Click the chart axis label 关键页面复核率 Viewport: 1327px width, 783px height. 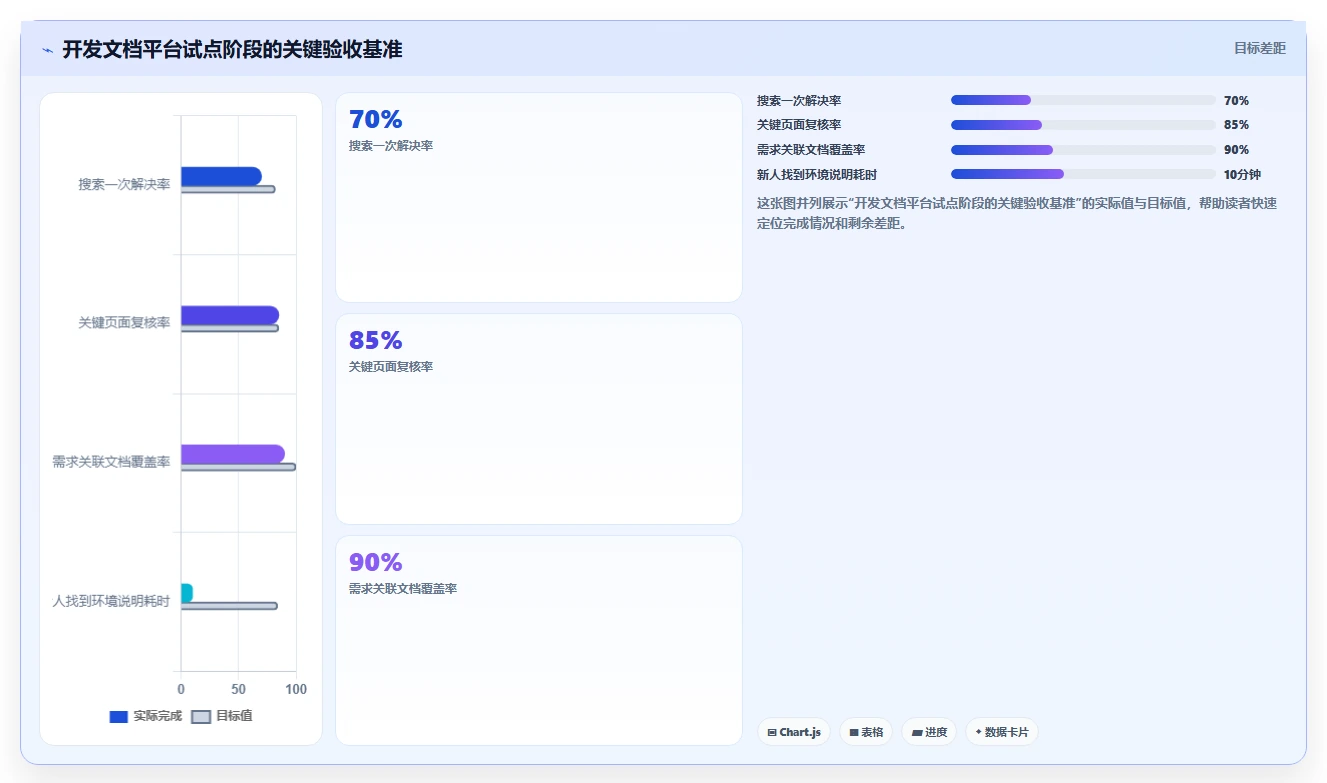(124, 323)
